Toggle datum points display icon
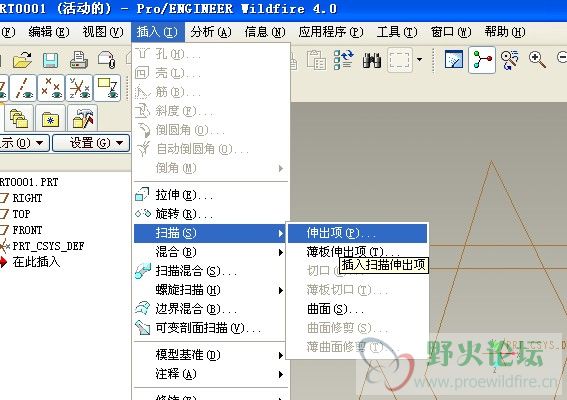 click(x=51, y=88)
